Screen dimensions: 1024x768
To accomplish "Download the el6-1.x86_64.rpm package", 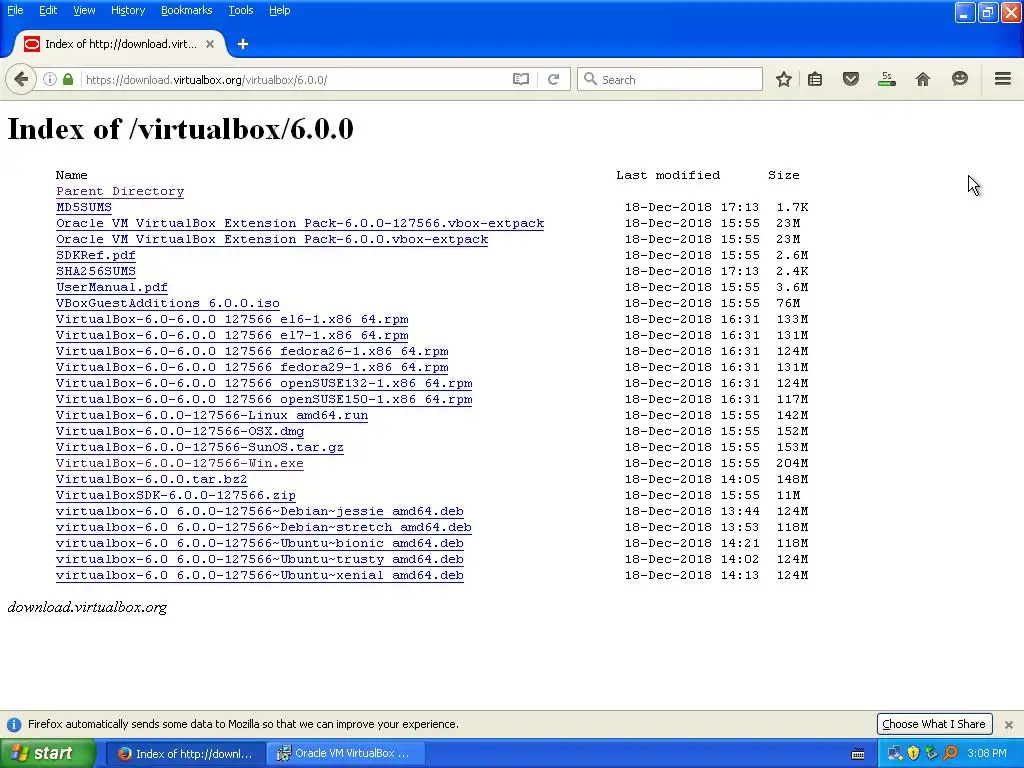I will pos(232,319).
